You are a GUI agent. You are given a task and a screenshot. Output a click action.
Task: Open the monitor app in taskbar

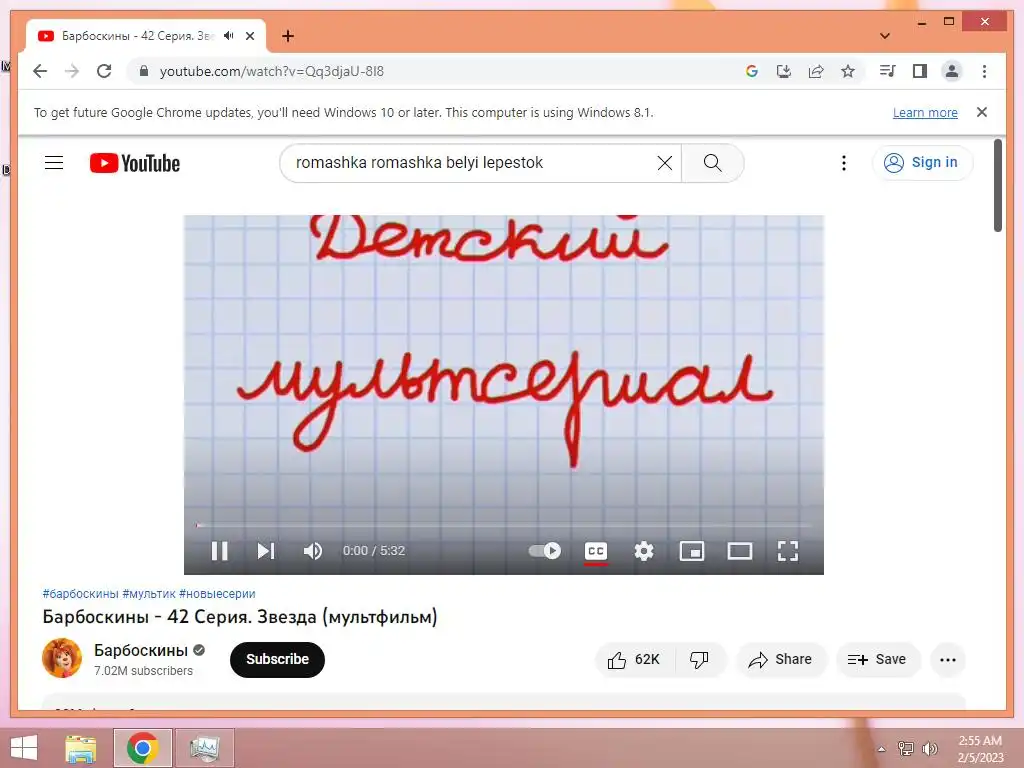(205, 748)
